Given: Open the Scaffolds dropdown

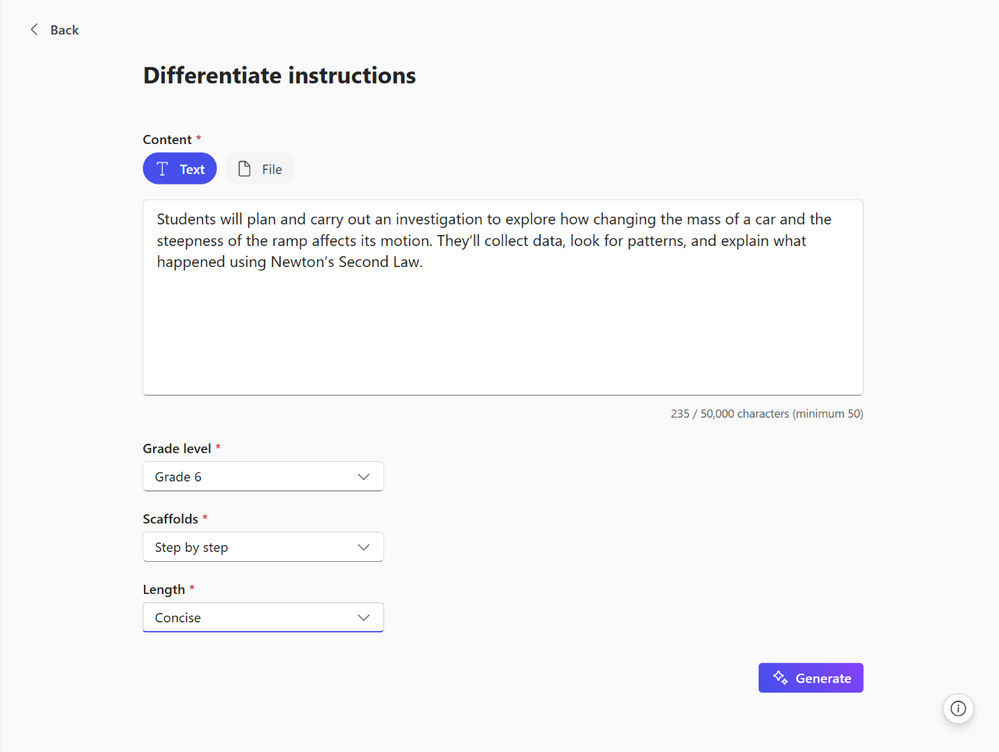Looking at the screenshot, I should click(262, 547).
